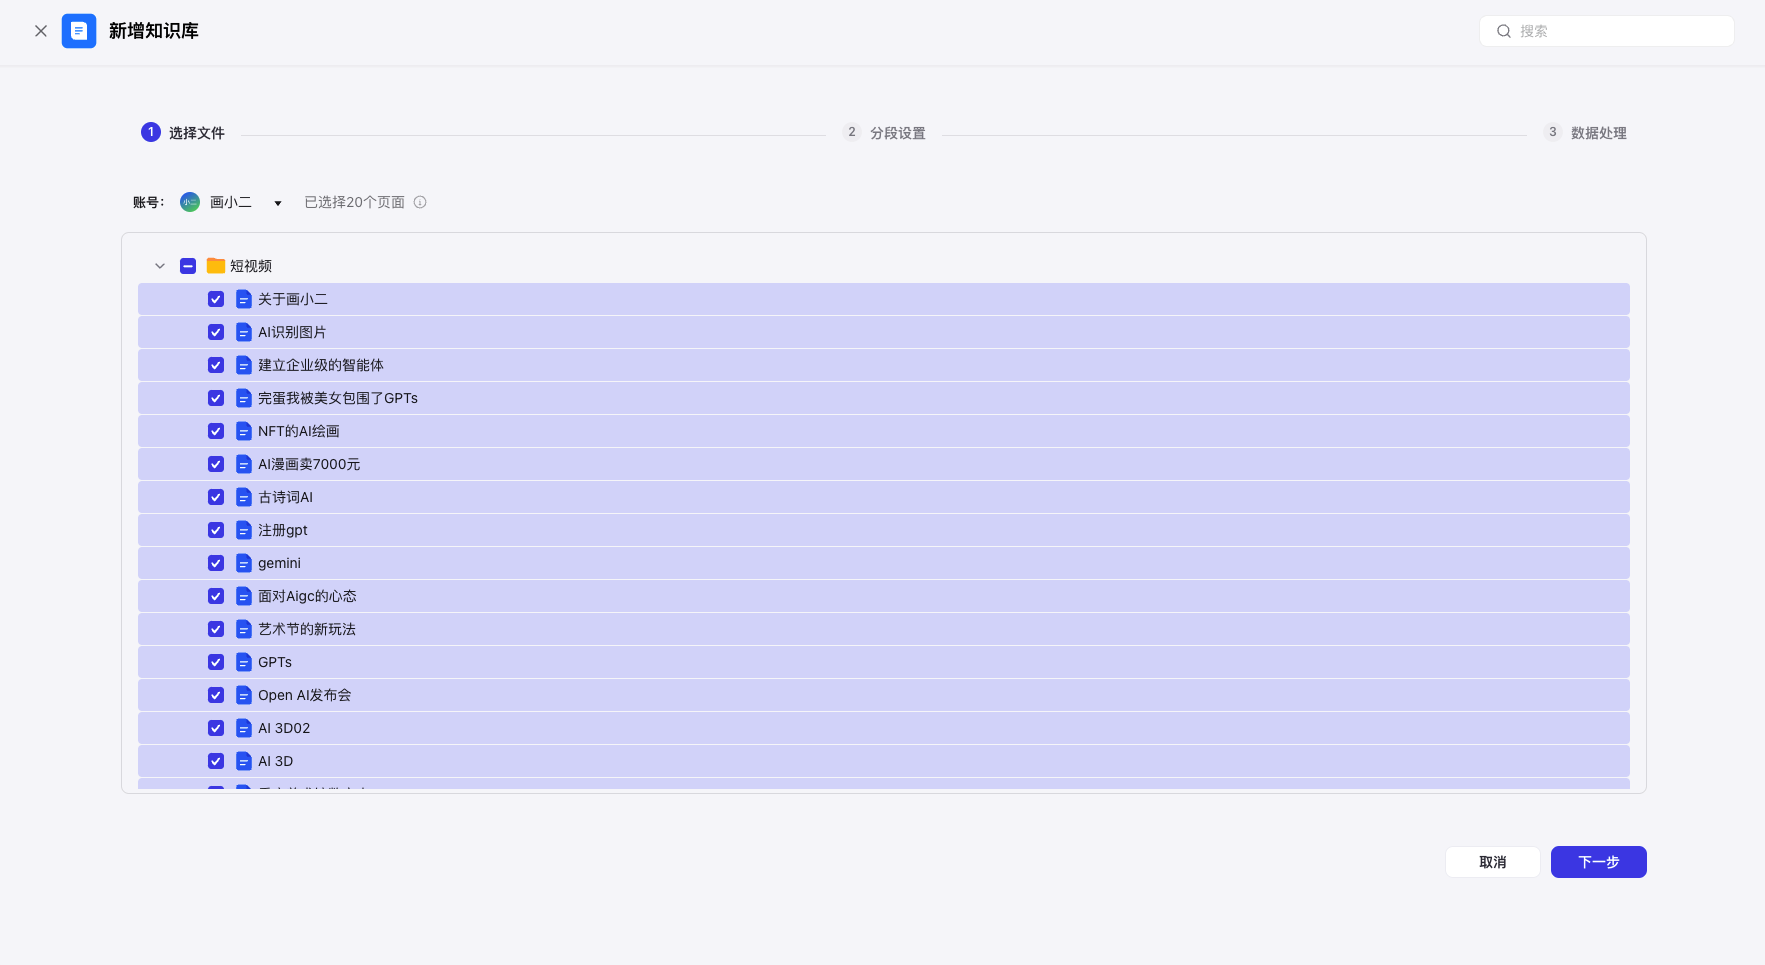Click the 面对Aigc的心态 document icon
Screen dimensions: 1765x965
244,596
